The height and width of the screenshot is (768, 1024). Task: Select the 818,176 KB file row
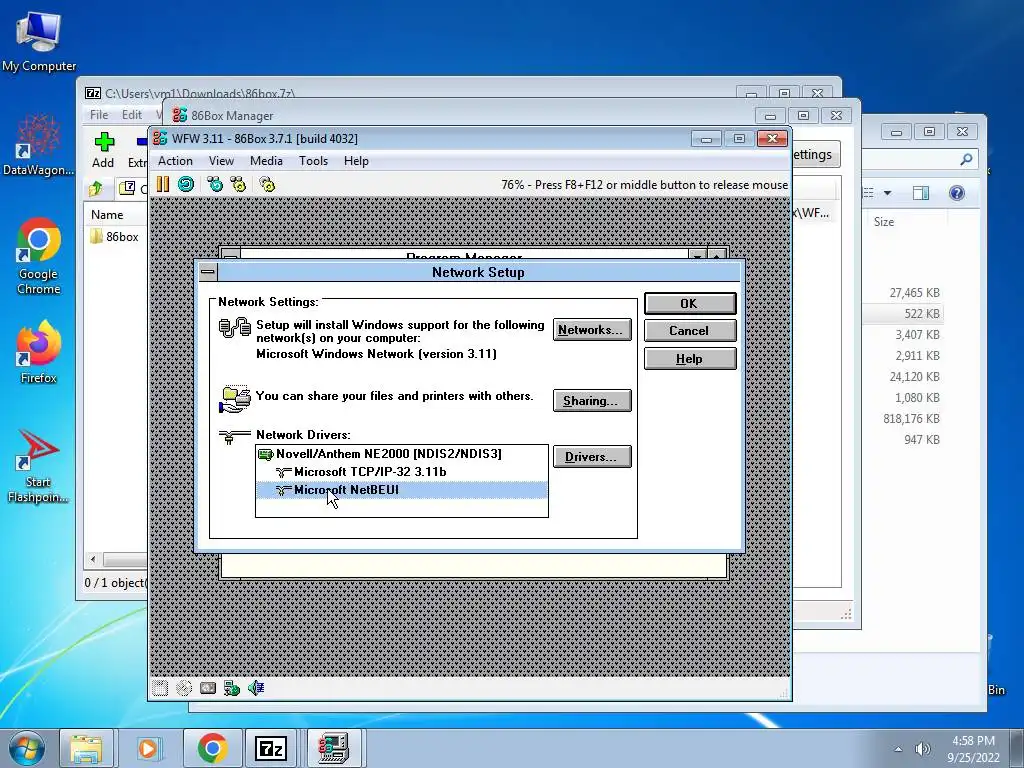coord(911,419)
